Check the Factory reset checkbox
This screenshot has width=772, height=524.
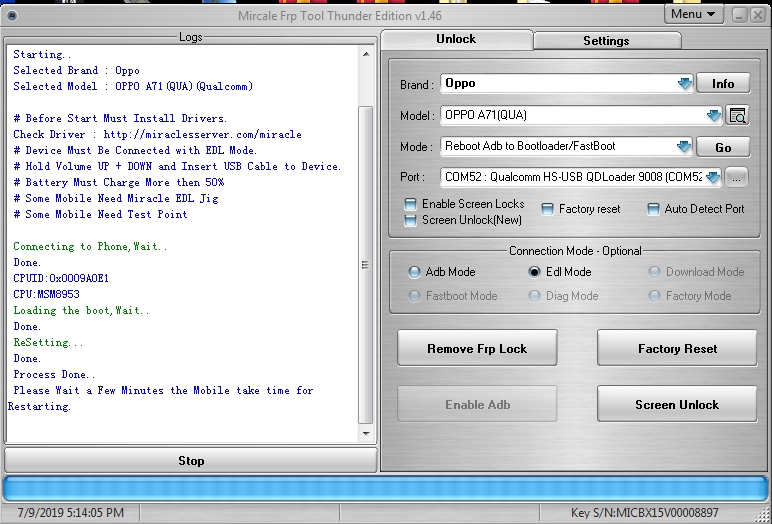[x=547, y=209]
